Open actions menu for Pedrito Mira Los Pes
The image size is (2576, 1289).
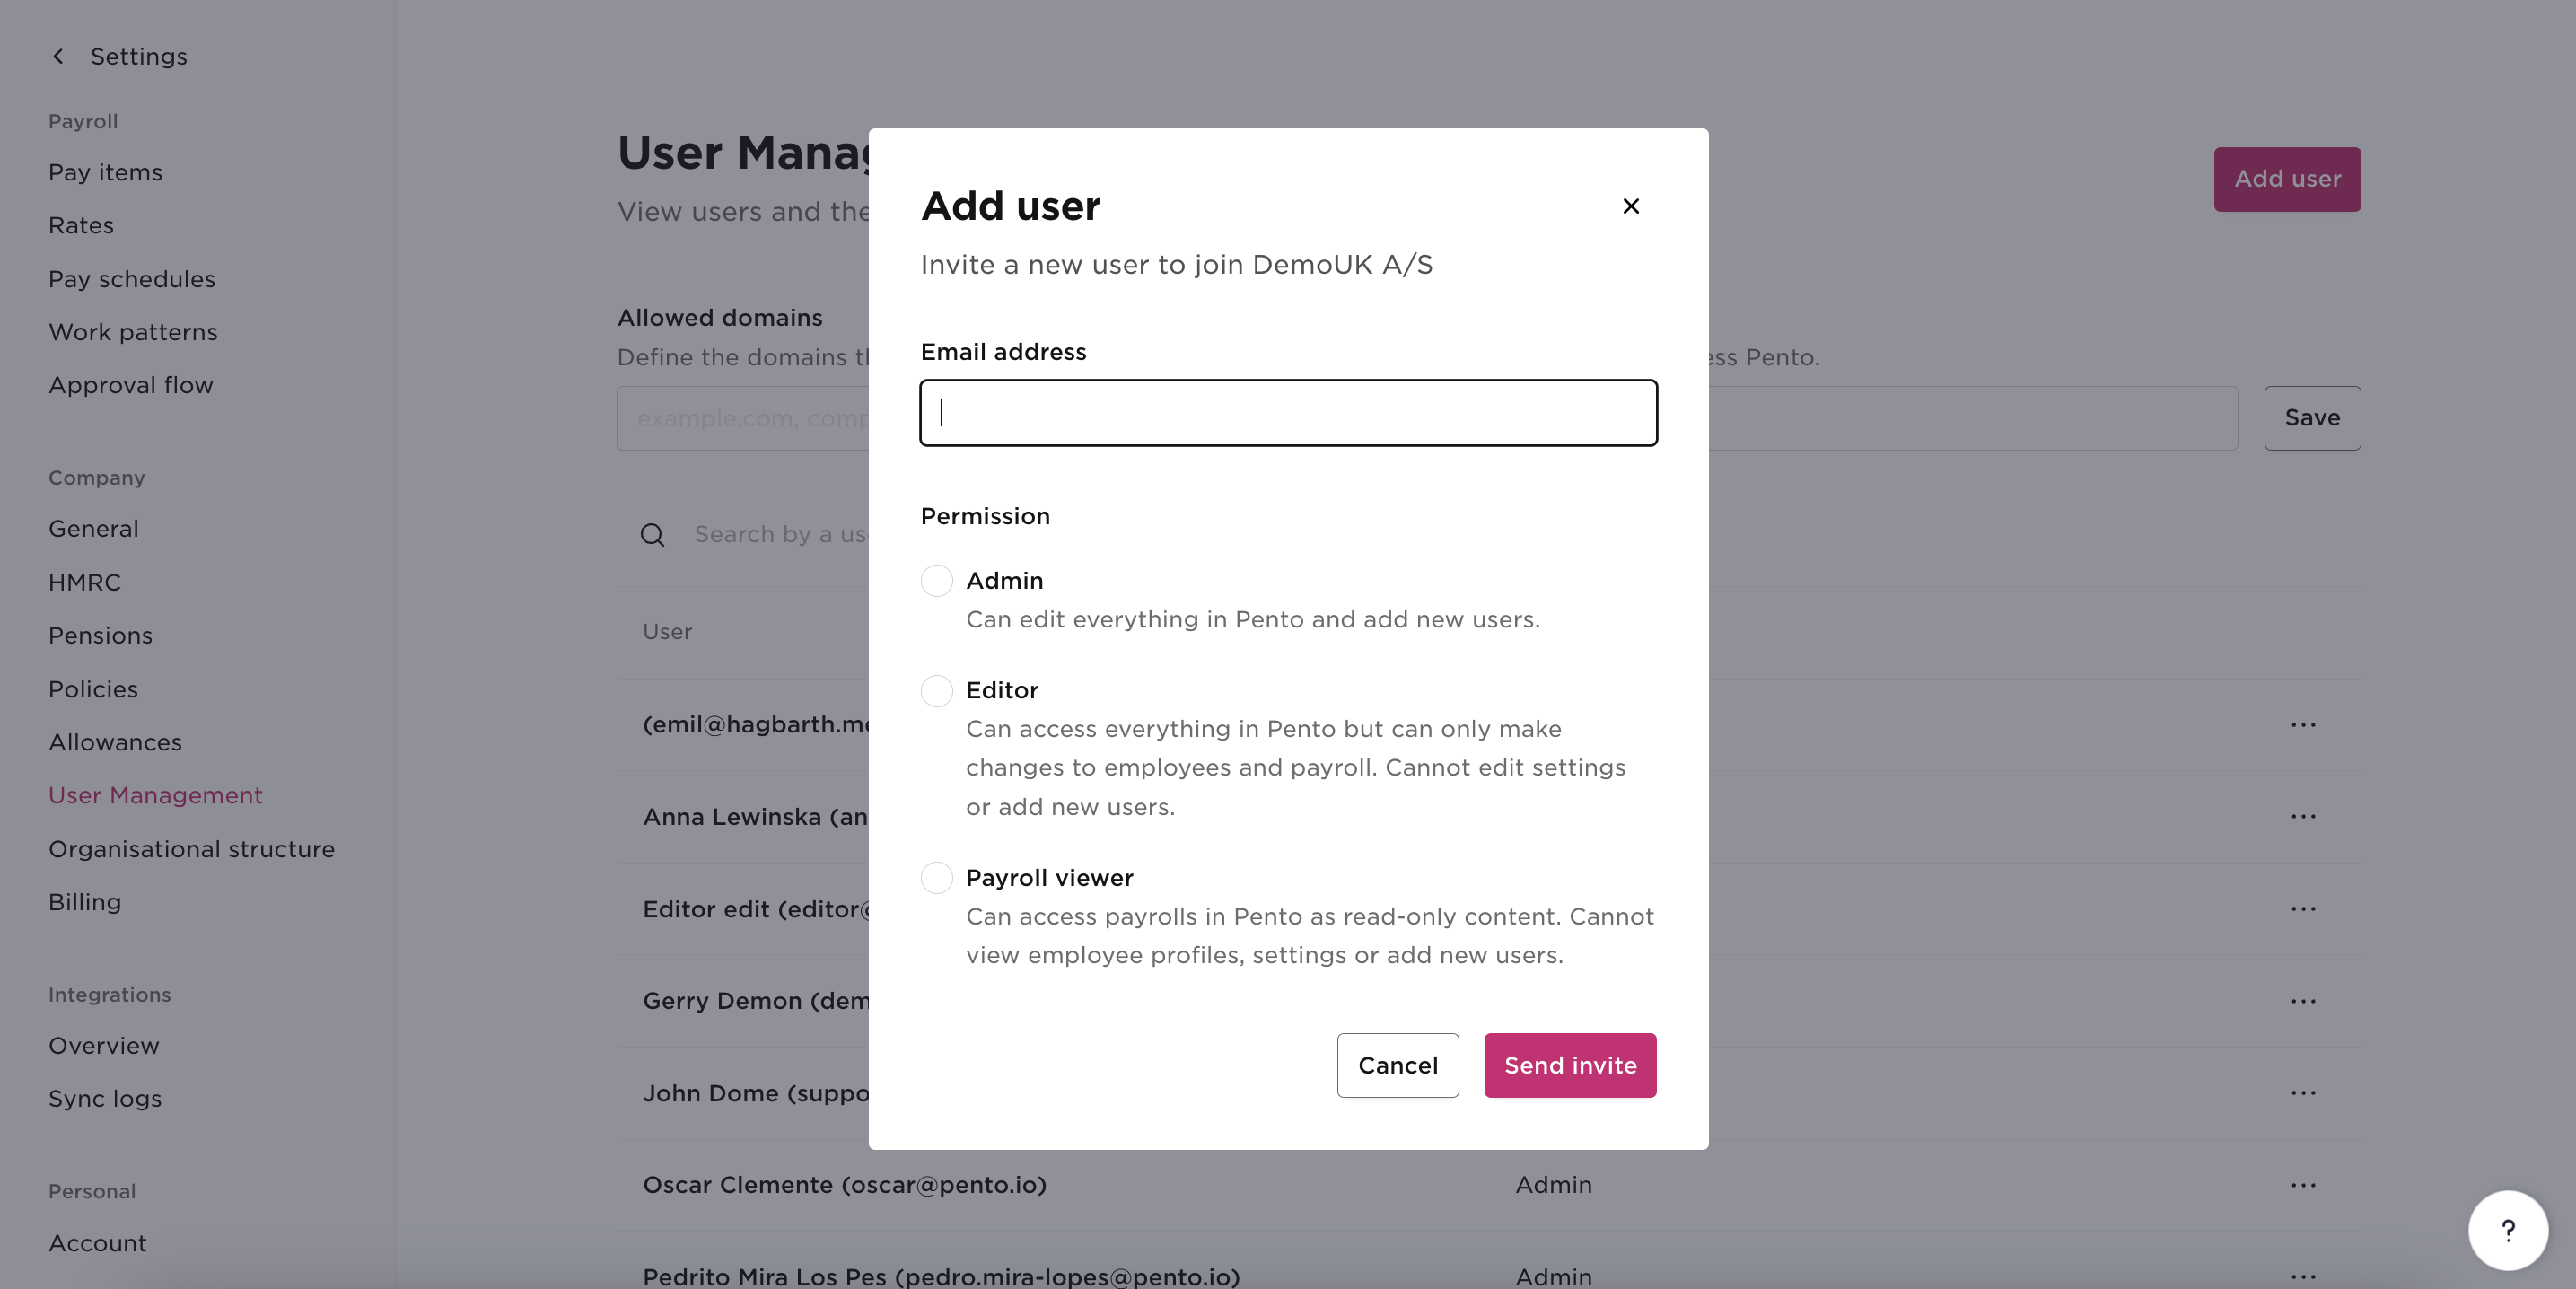[x=2303, y=1277]
